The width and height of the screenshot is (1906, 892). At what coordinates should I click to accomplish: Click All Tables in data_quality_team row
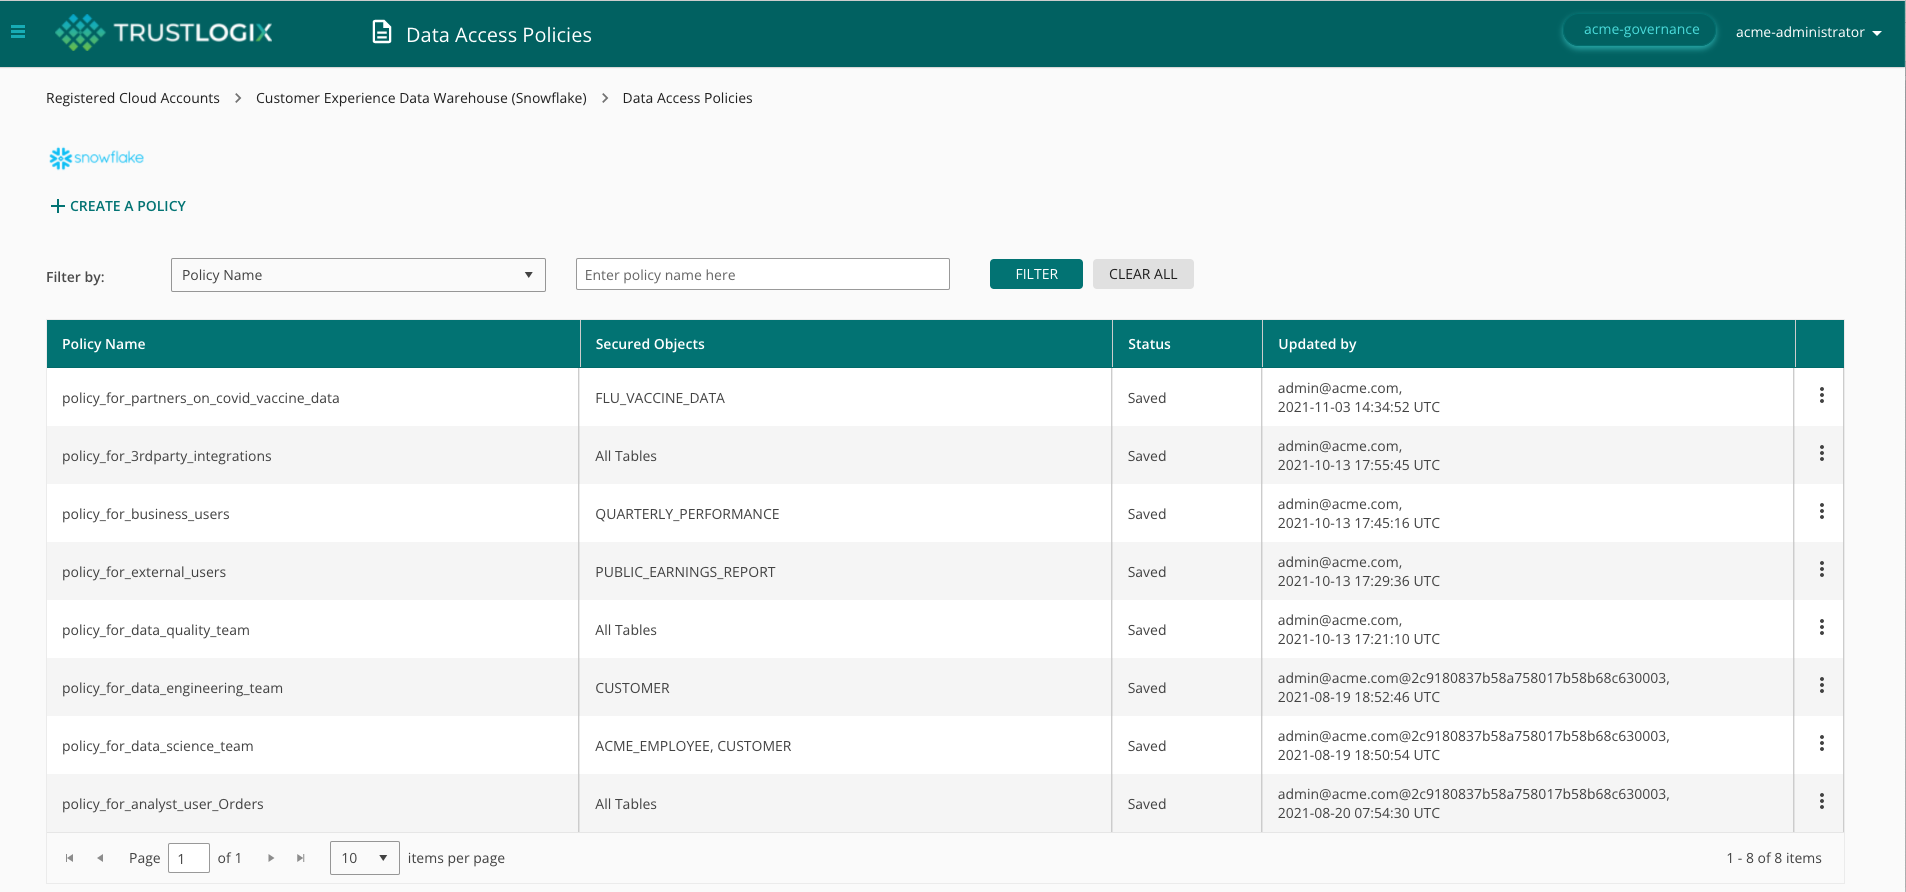[x=626, y=630]
